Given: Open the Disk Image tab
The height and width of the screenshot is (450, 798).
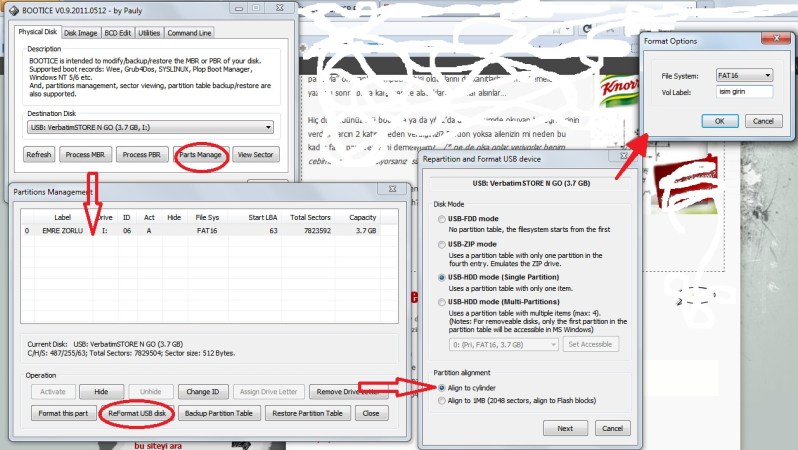Looking at the screenshot, I should point(80,33).
